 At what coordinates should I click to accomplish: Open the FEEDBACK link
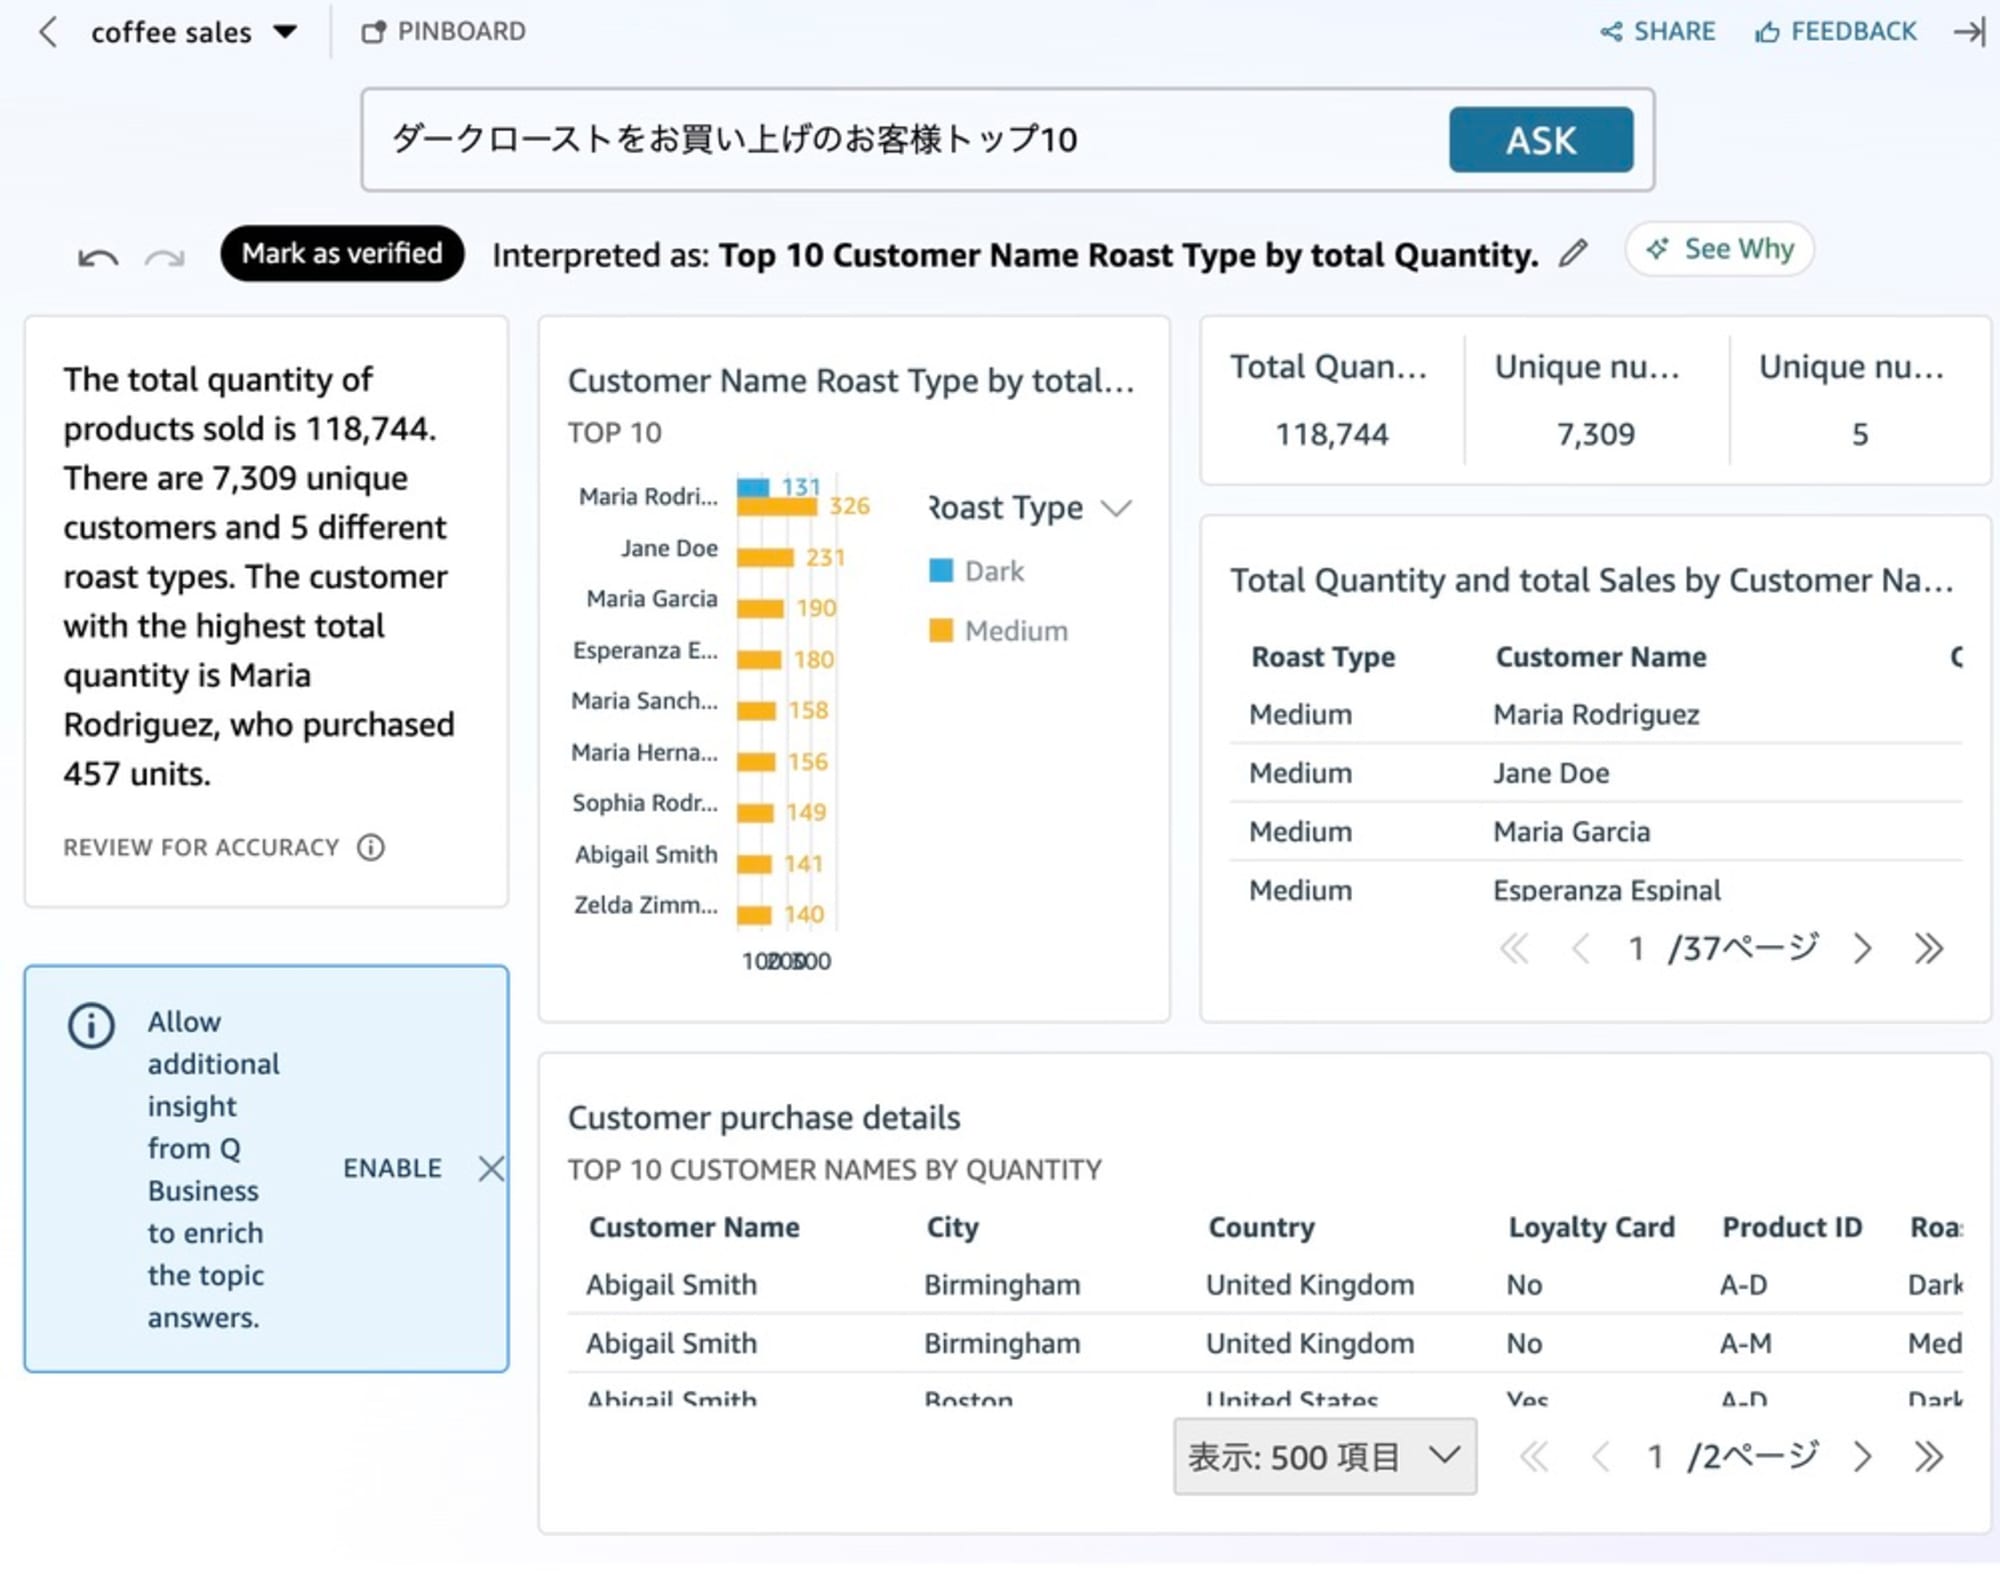tap(1835, 32)
